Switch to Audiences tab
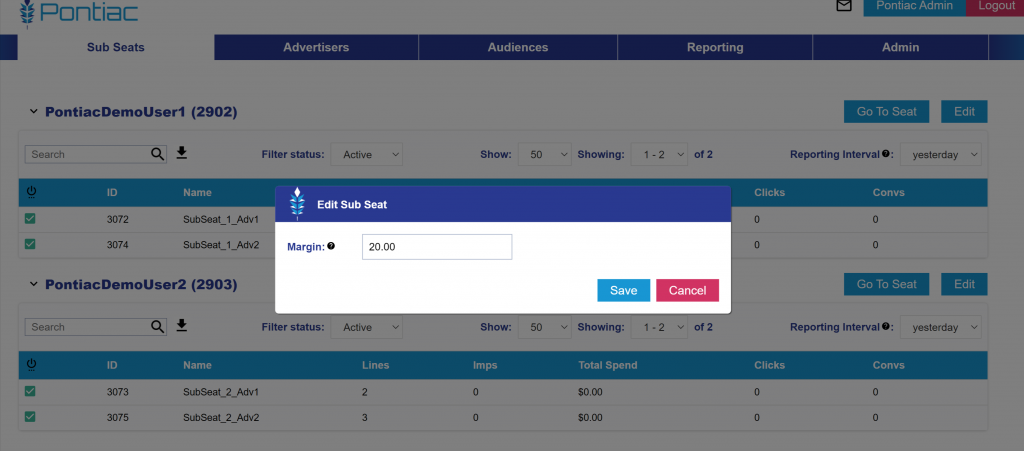Viewport: 1024px width, 451px height. (x=518, y=47)
